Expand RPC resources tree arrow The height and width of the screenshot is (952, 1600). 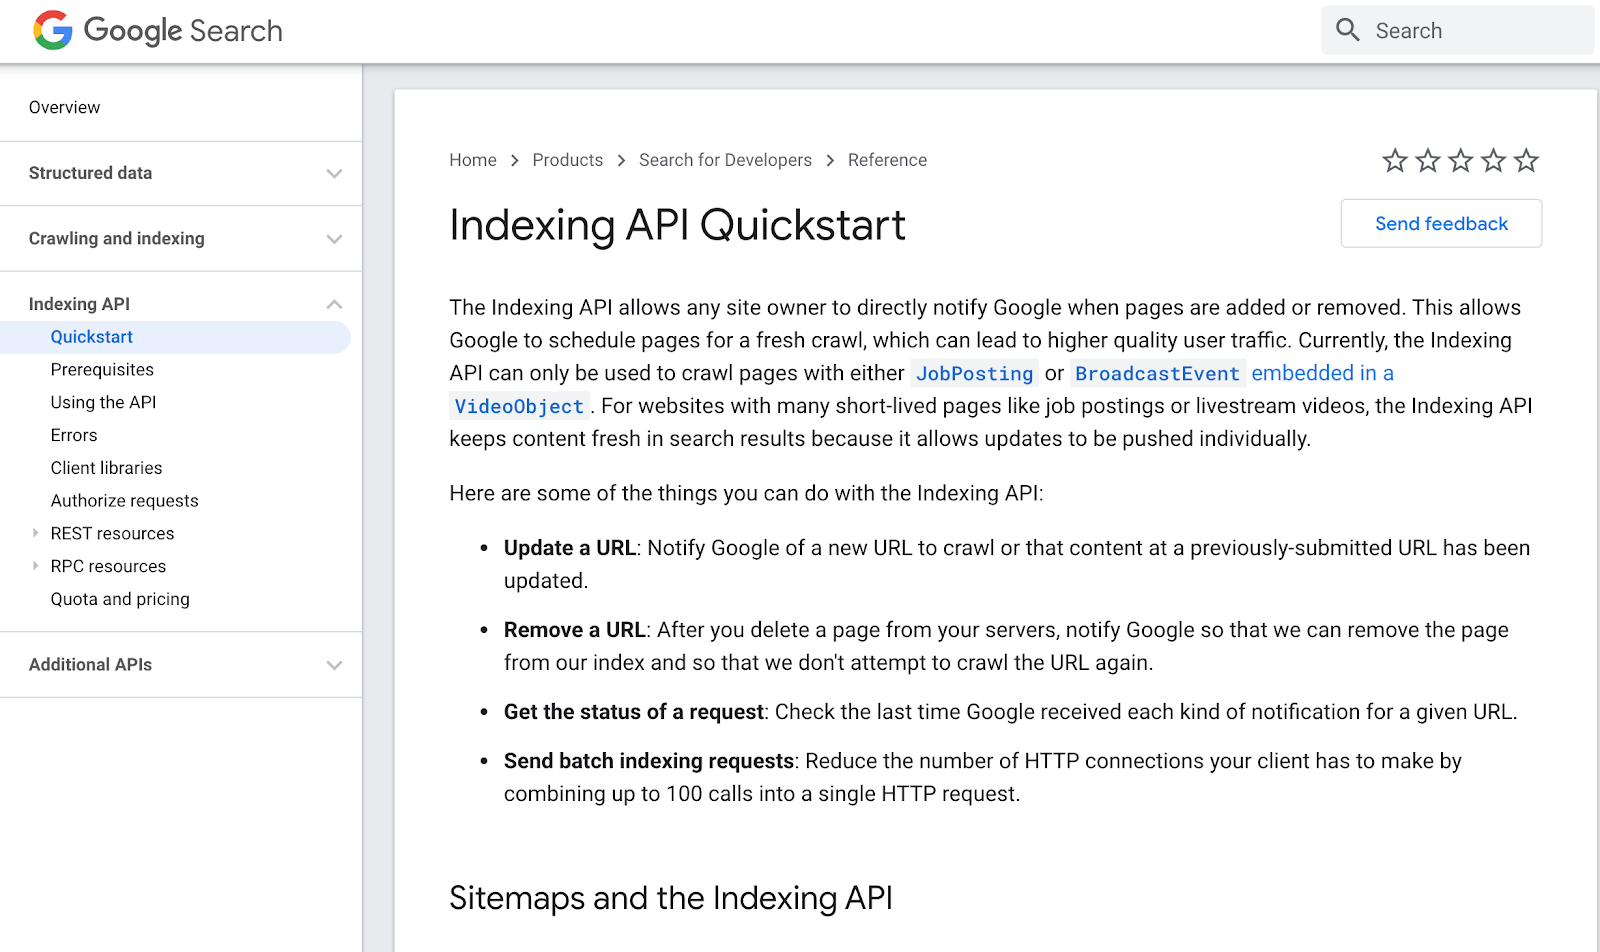click(36, 566)
